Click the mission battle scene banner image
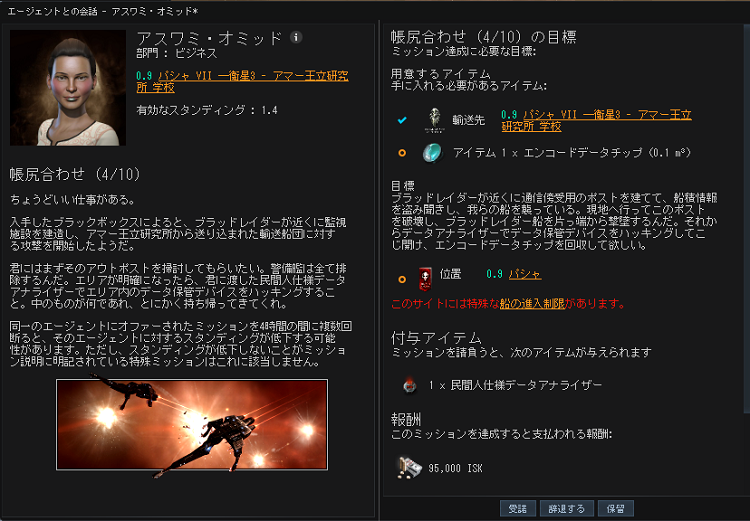The width and height of the screenshot is (750, 521). click(192, 425)
